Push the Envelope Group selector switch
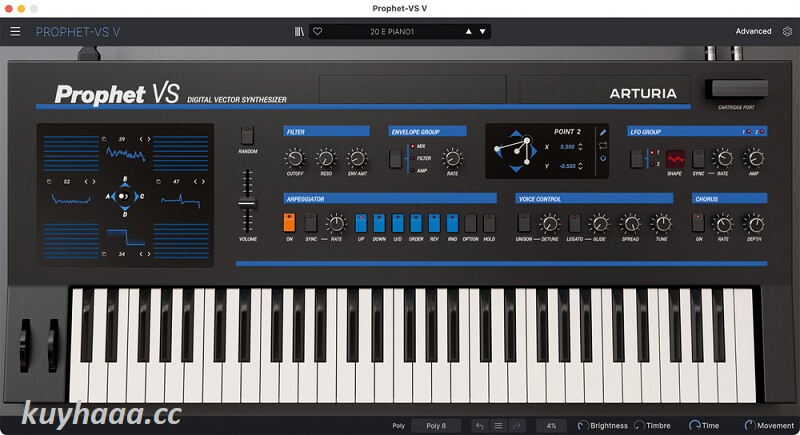 395,159
